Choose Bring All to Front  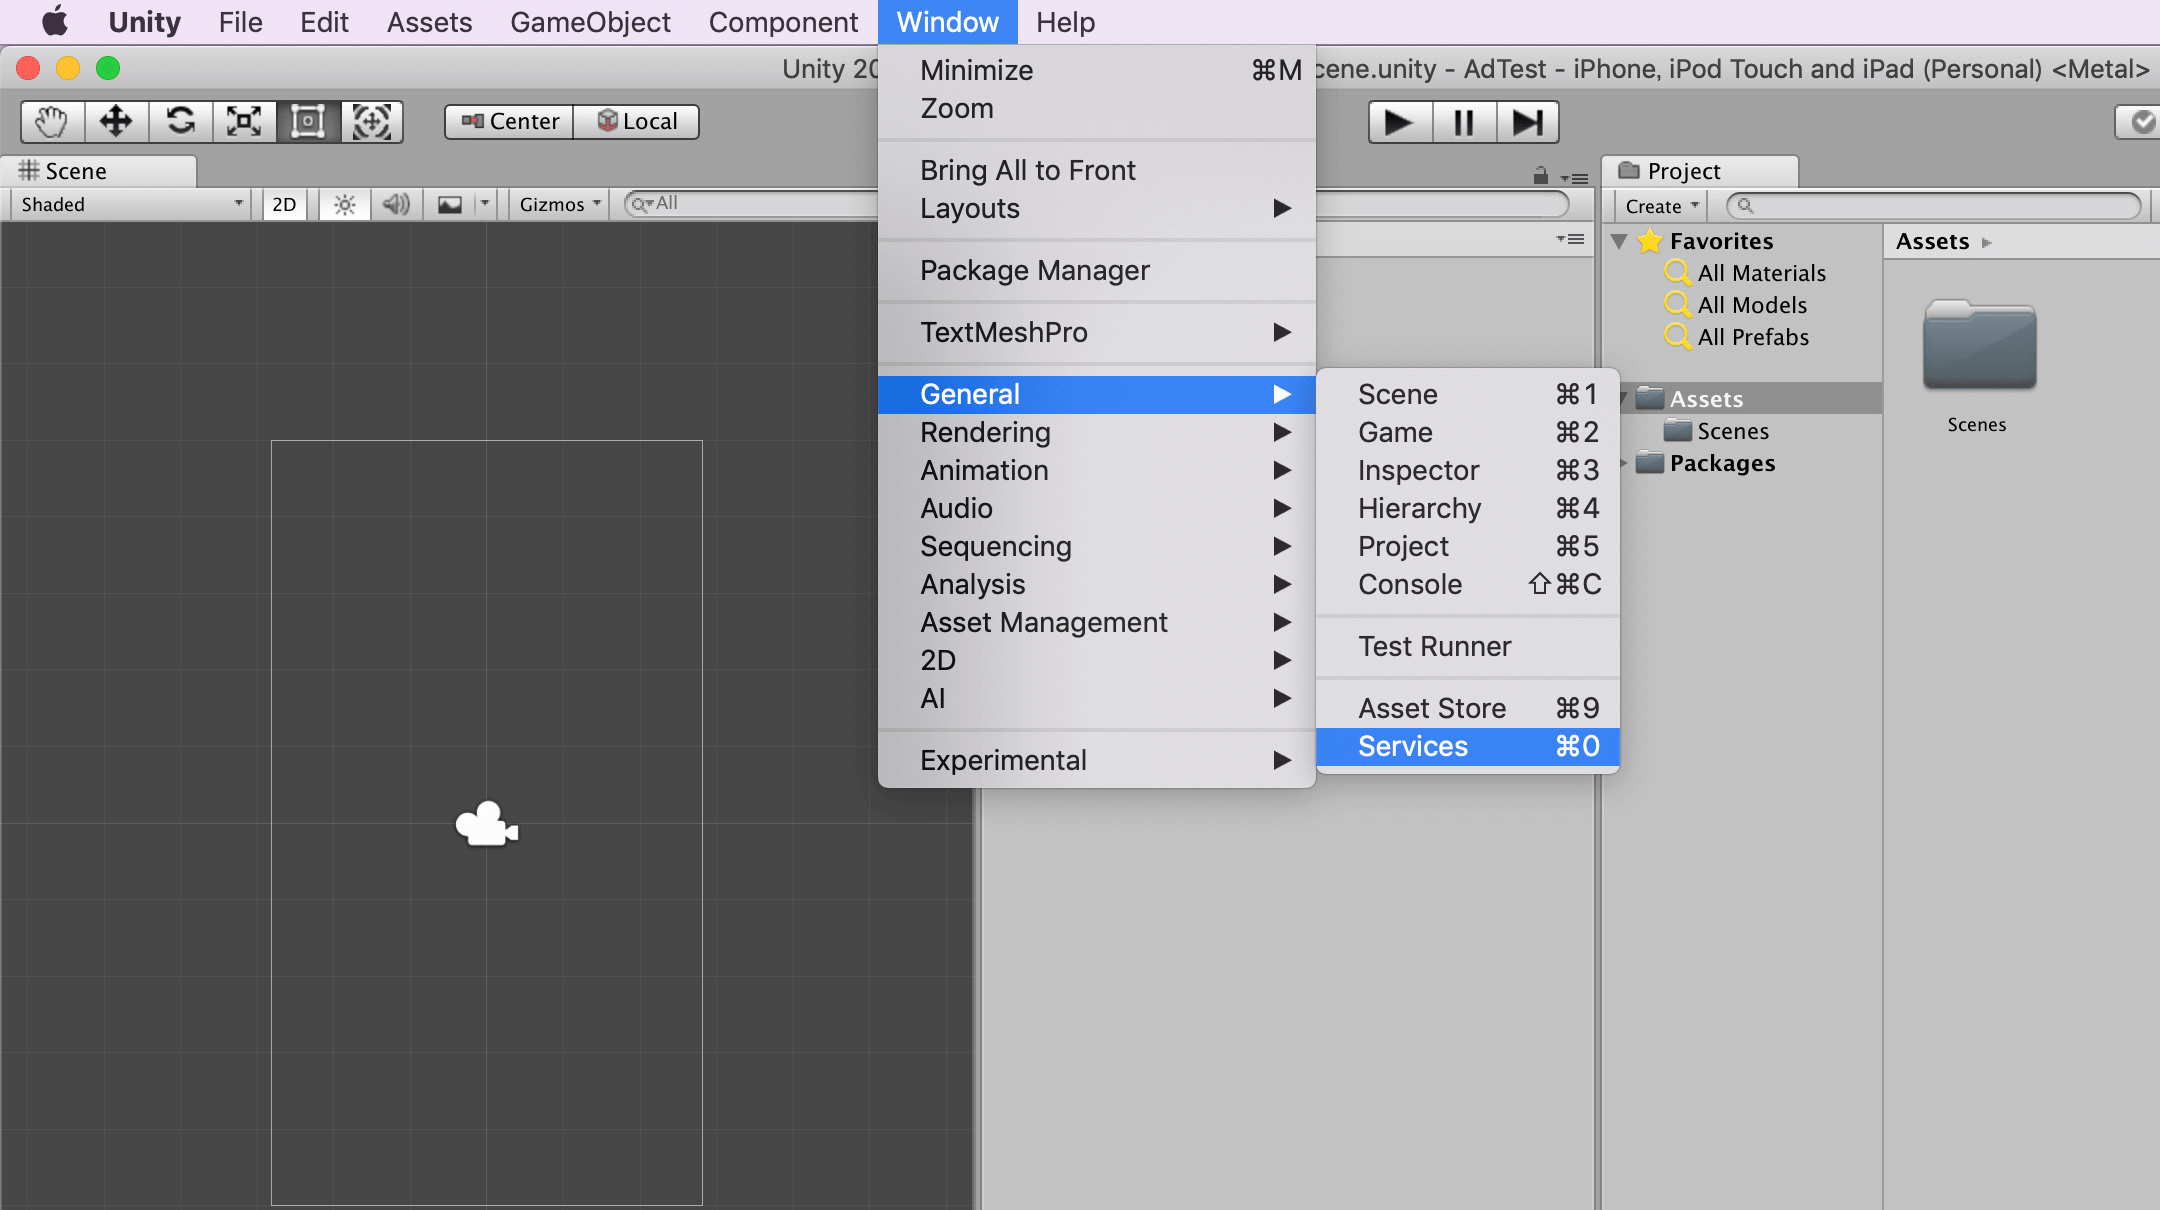pos(1096,170)
